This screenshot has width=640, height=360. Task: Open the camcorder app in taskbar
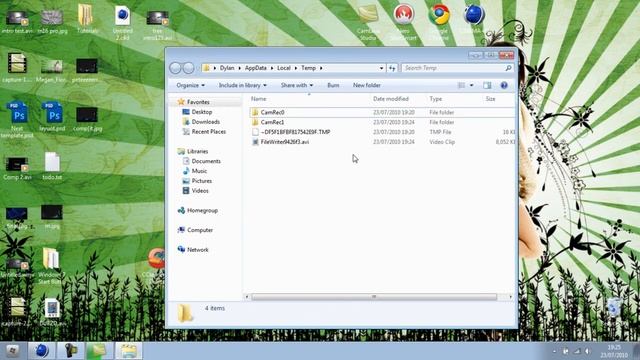pos(70,351)
